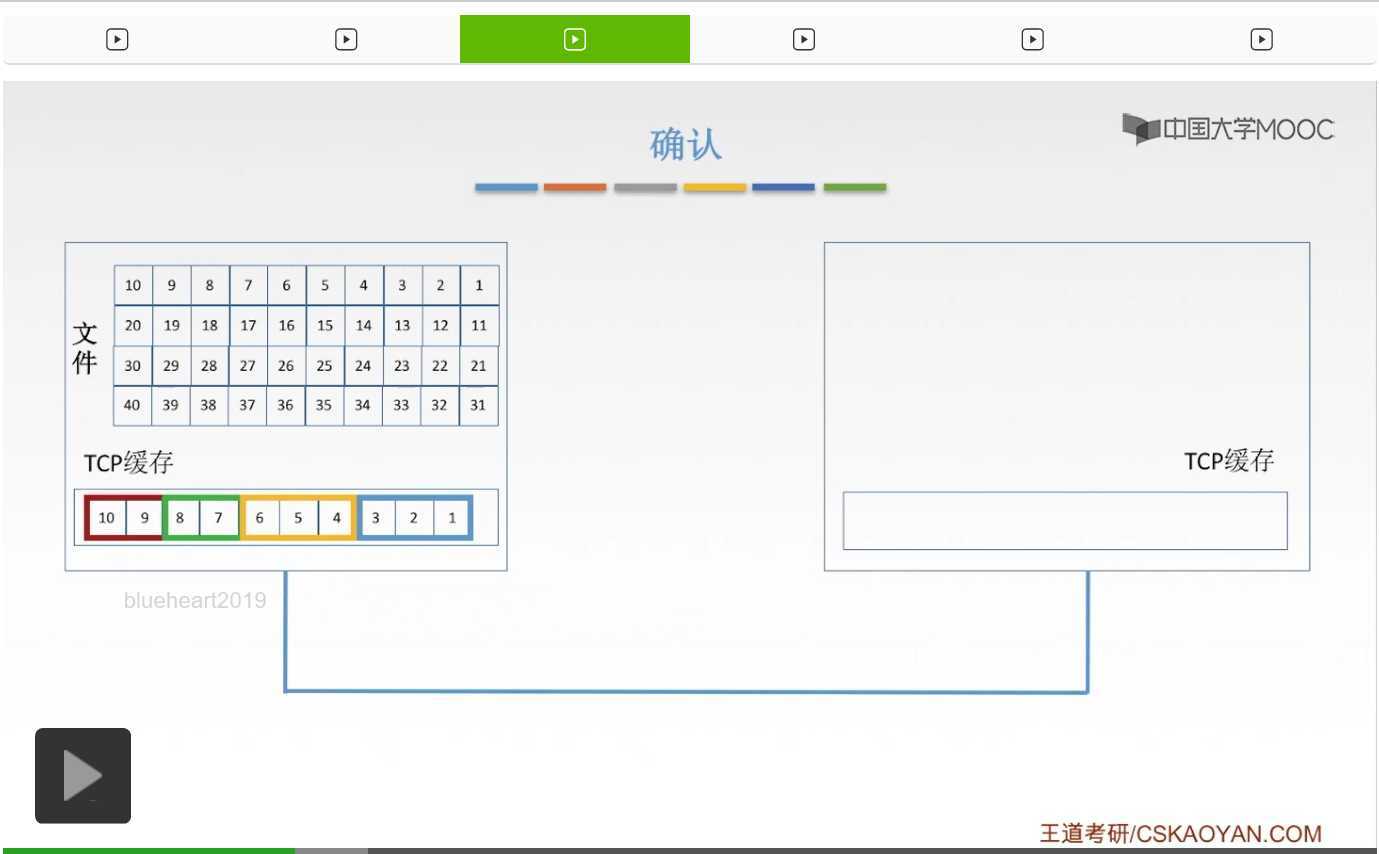Click file grid cell 33
This screenshot has width=1379, height=854.
(x=402, y=405)
